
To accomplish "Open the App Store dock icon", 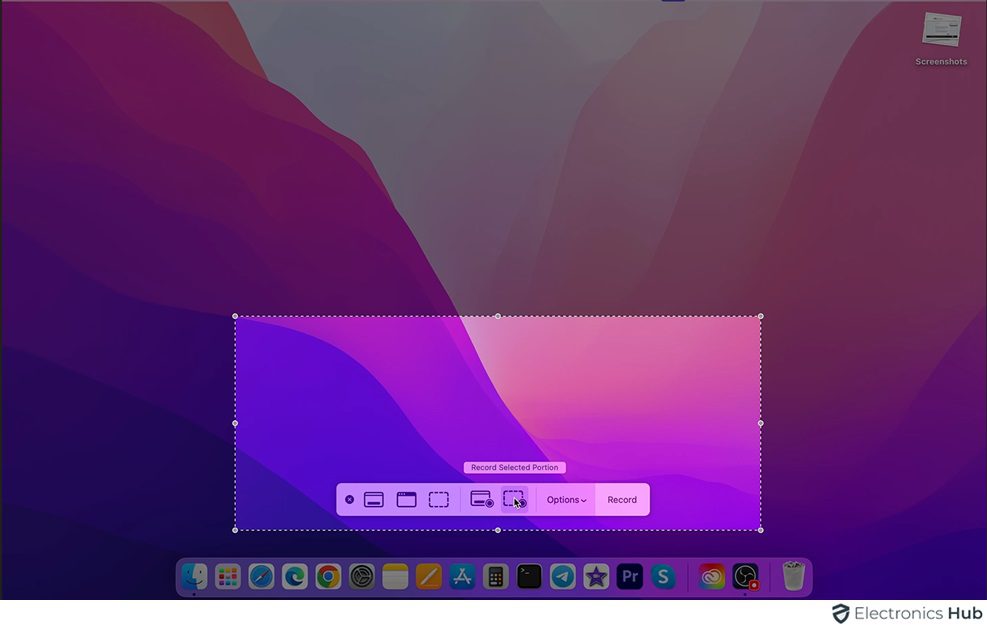I will point(462,576).
